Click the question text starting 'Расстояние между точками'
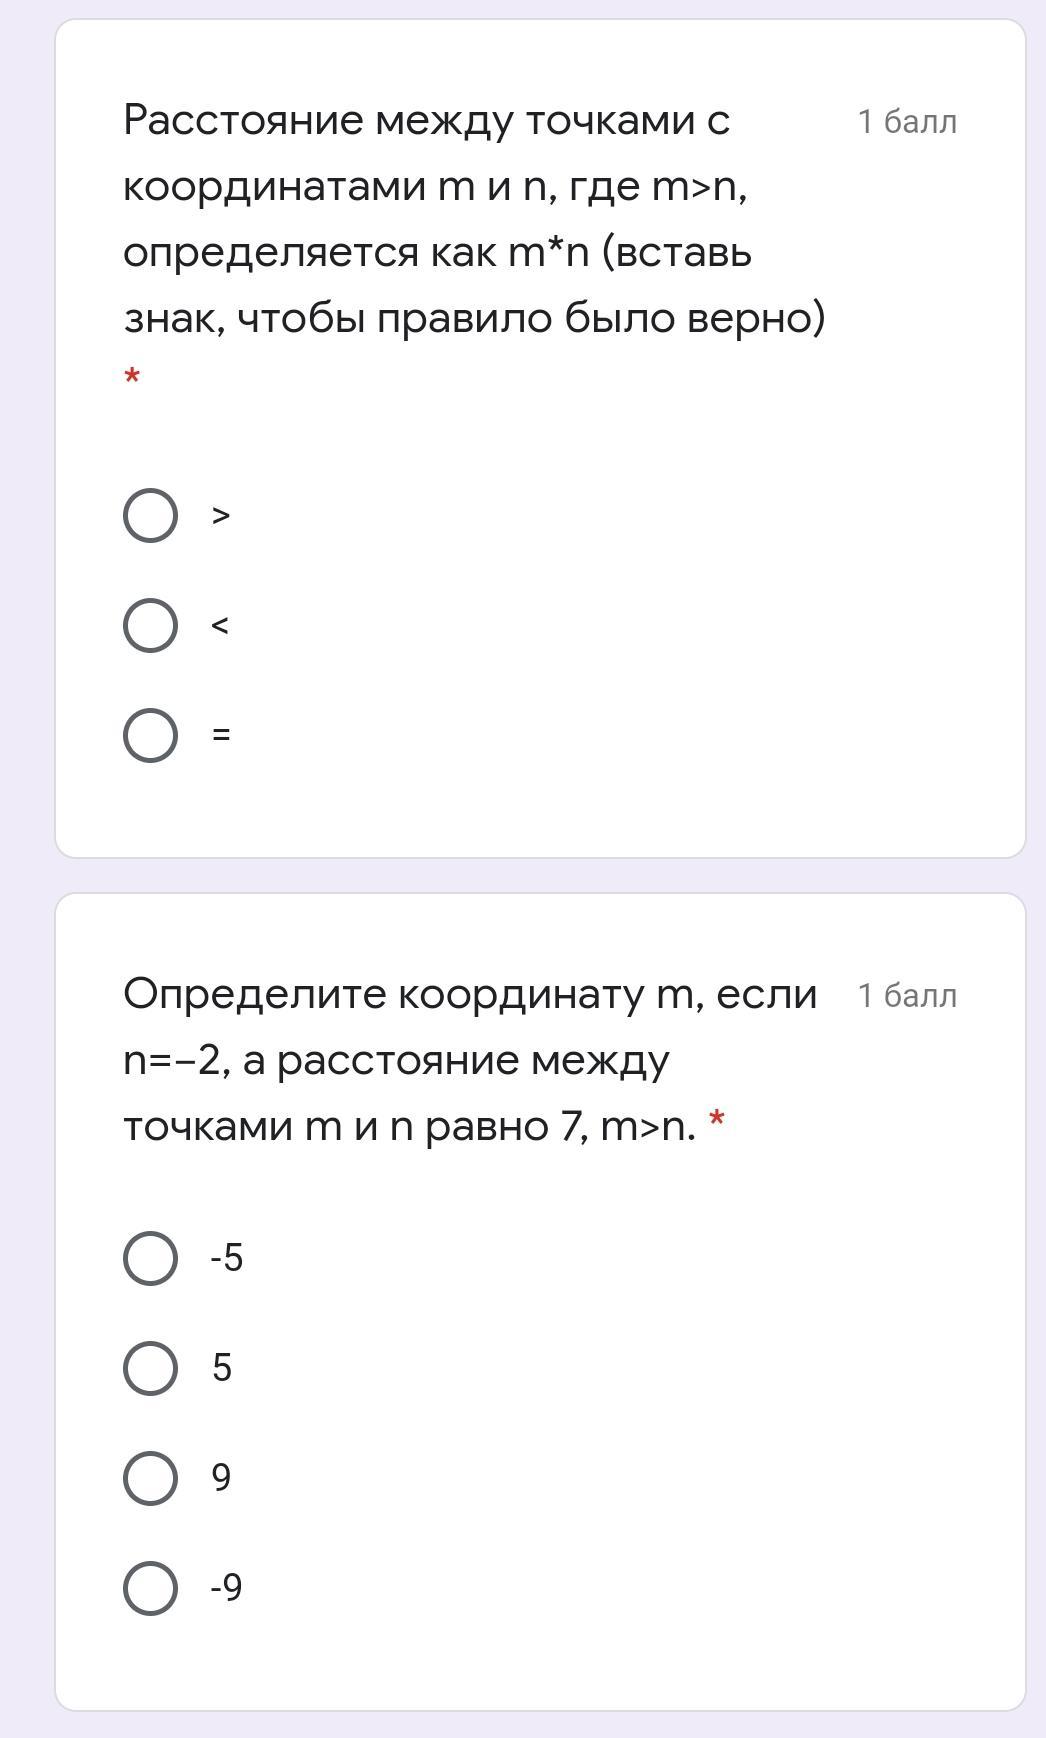This screenshot has height=1738, width=1046. tap(475, 219)
